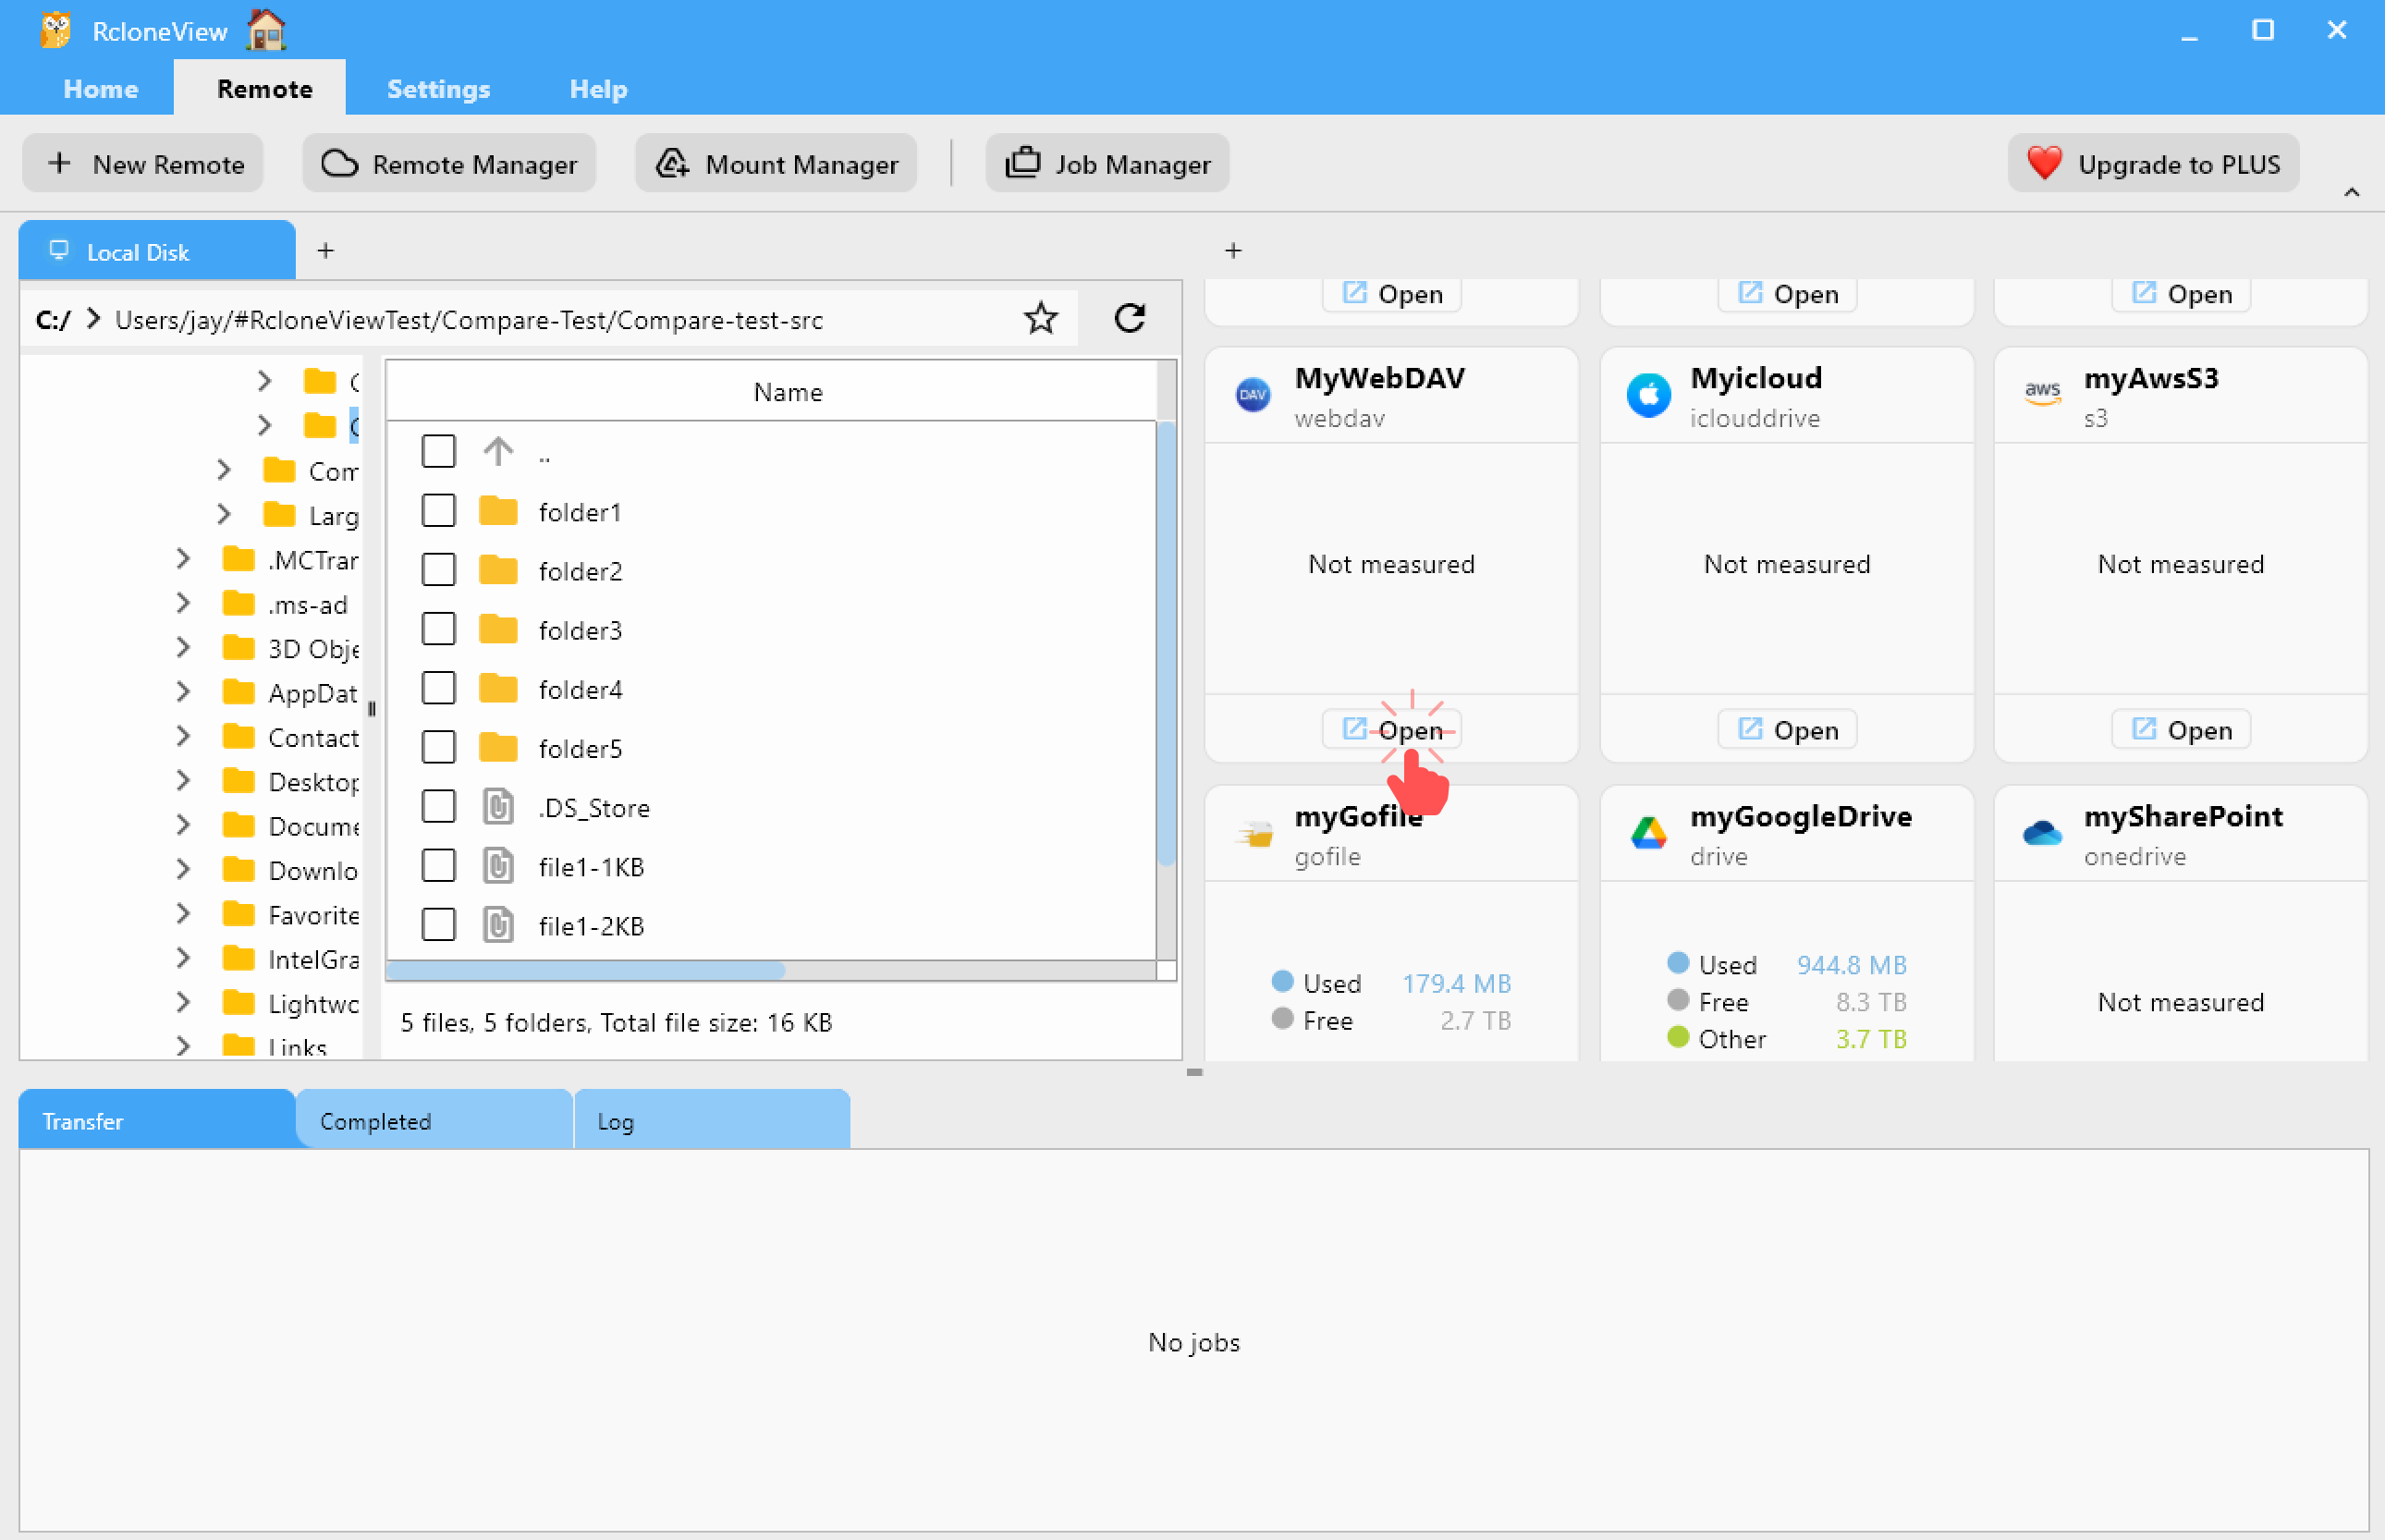Expand the Desktop folder in the tree

pos(182,781)
